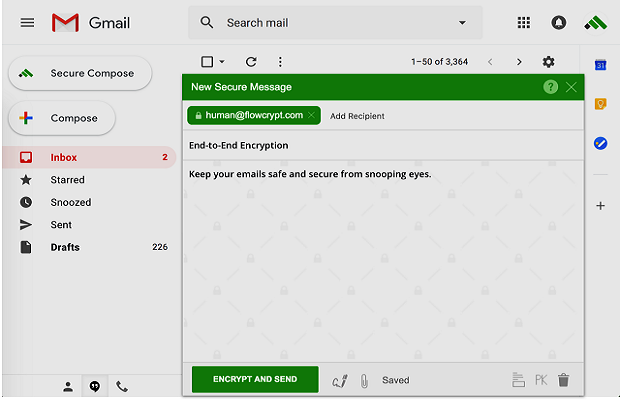Open Hangouts conversations icon
Viewport: 620px width, 400px height.
[x=95, y=386]
